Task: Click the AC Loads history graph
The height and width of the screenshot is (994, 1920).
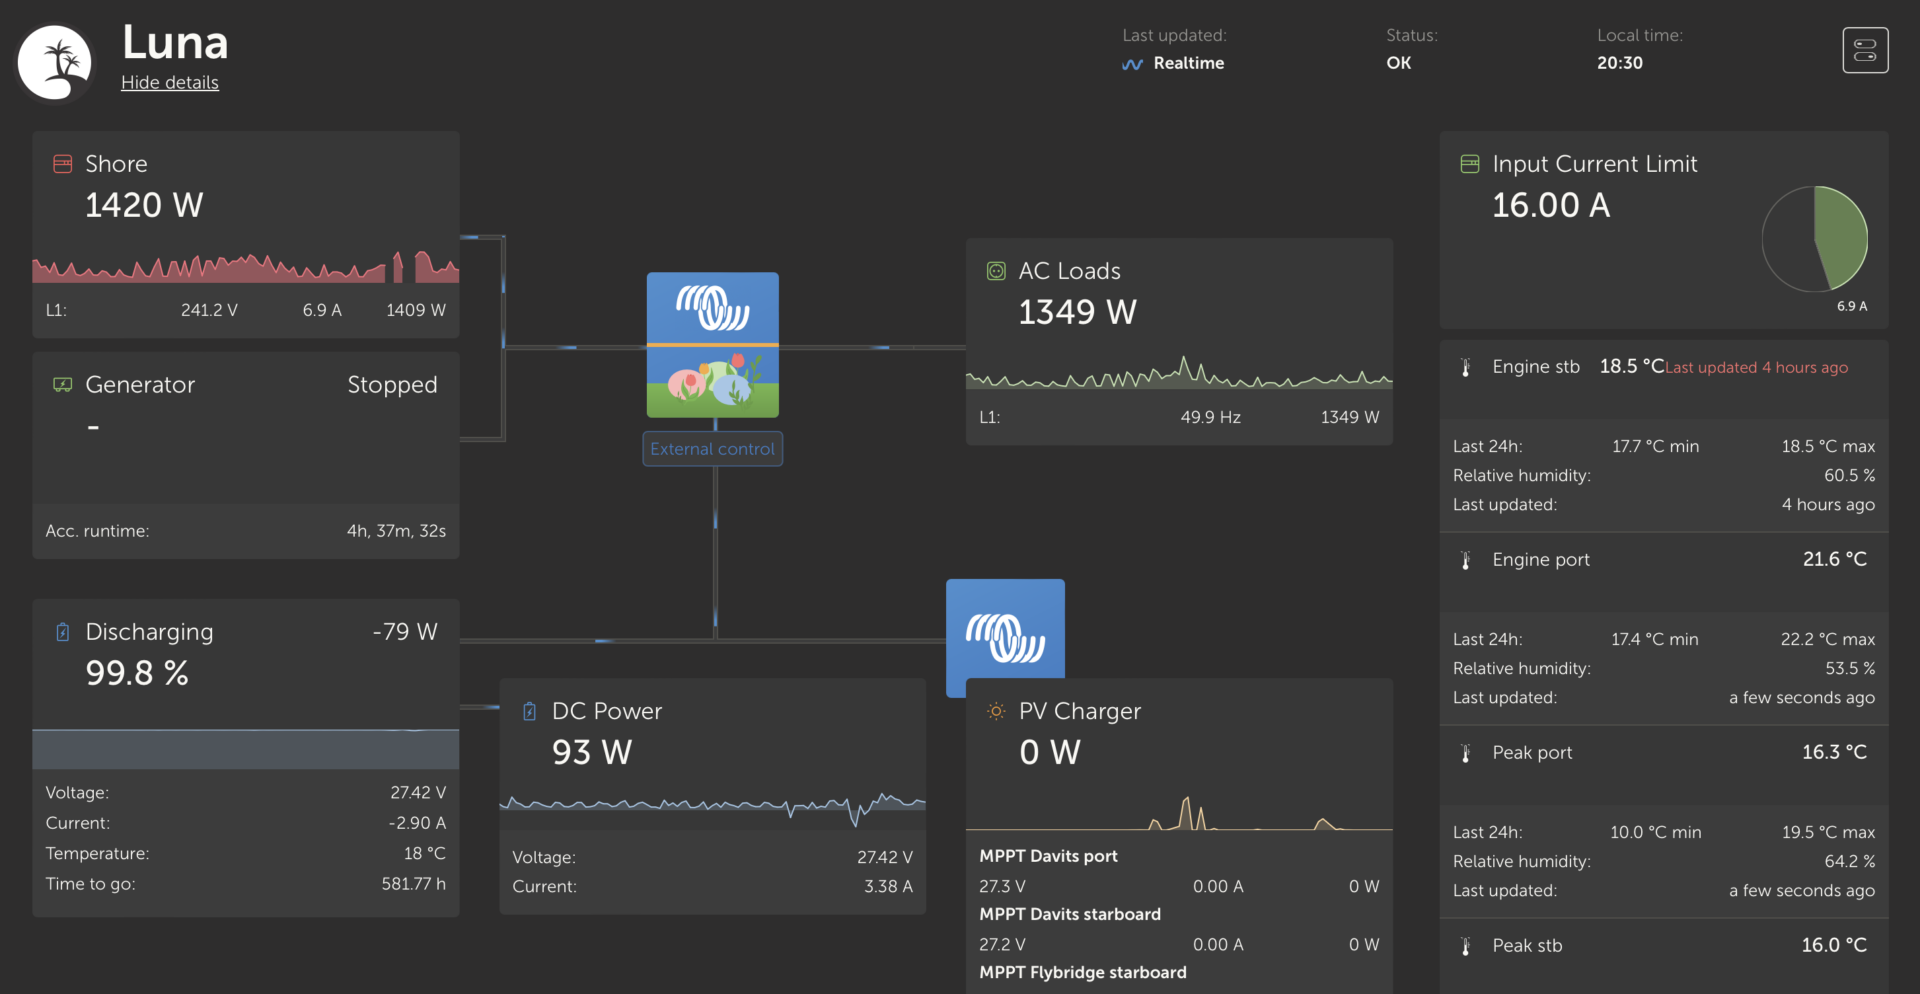Action: (1179, 373)
